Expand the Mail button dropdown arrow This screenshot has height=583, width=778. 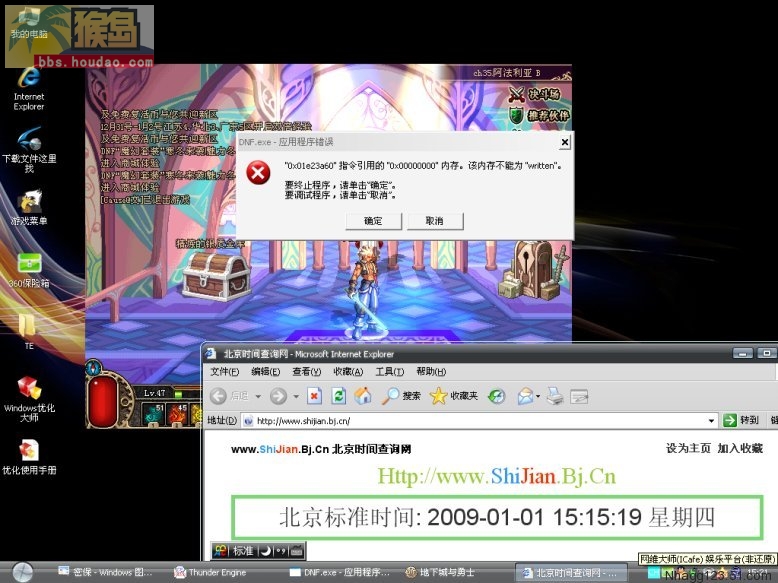(x=538, y=396)
